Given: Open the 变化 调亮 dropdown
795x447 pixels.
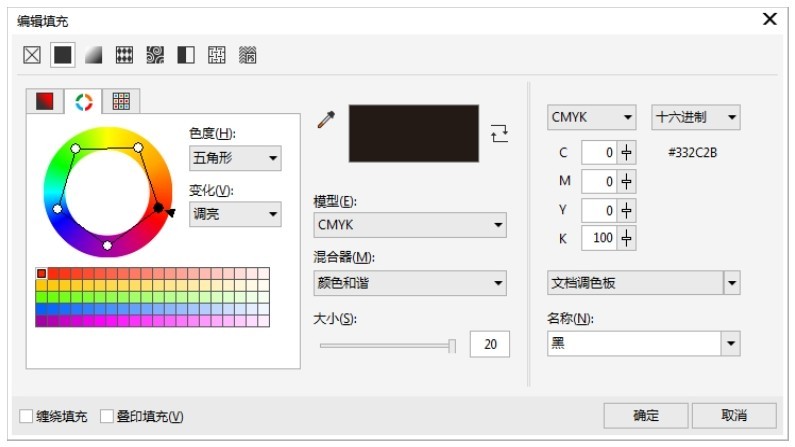Looking at the screenshot, I should [x=235, y=214].
